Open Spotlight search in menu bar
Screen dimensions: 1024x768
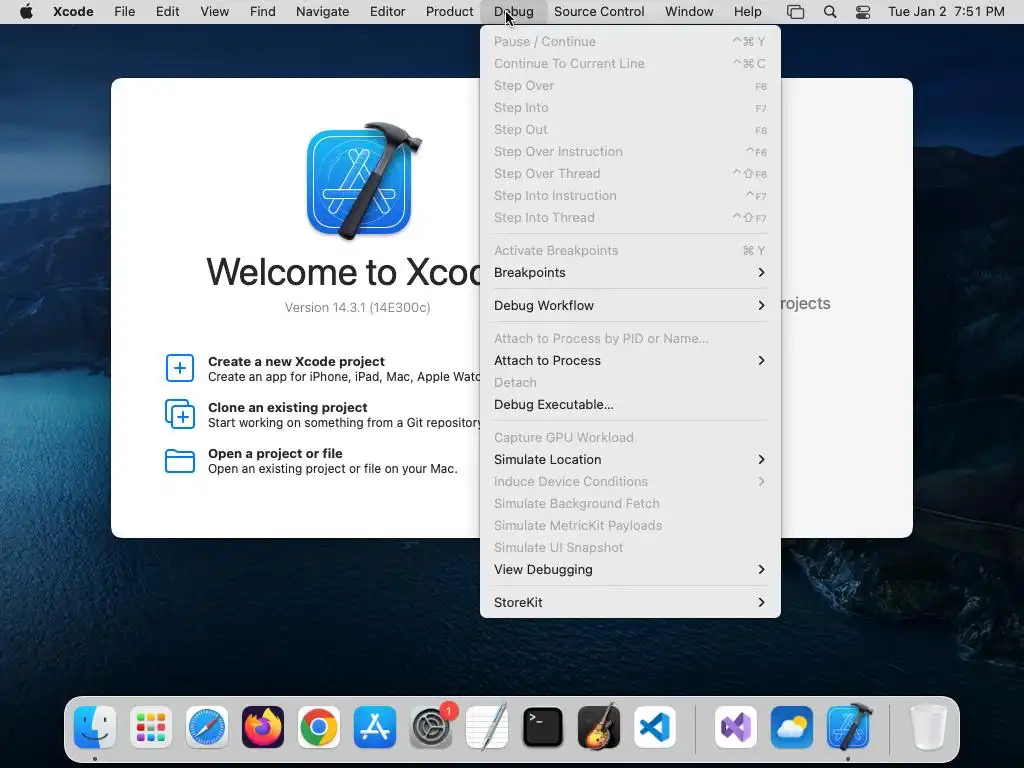tap(830, 12)
